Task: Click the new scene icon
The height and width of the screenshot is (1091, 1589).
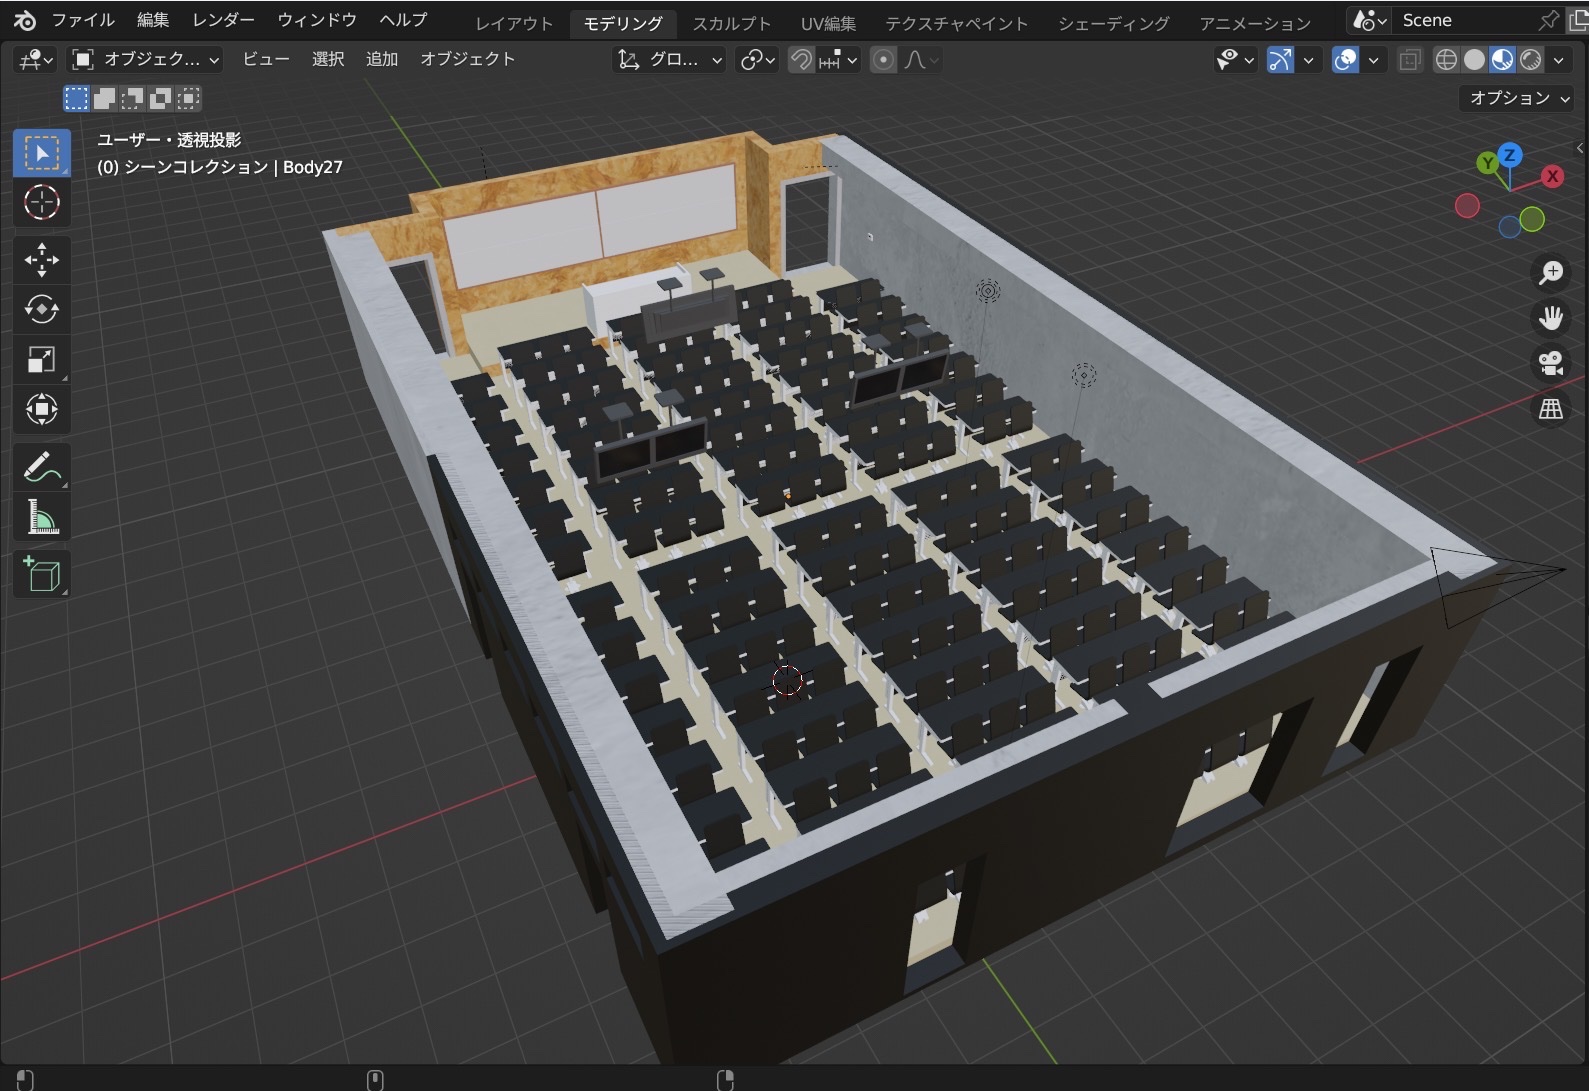Action: pyautogui.click(x=1578, y=20)
